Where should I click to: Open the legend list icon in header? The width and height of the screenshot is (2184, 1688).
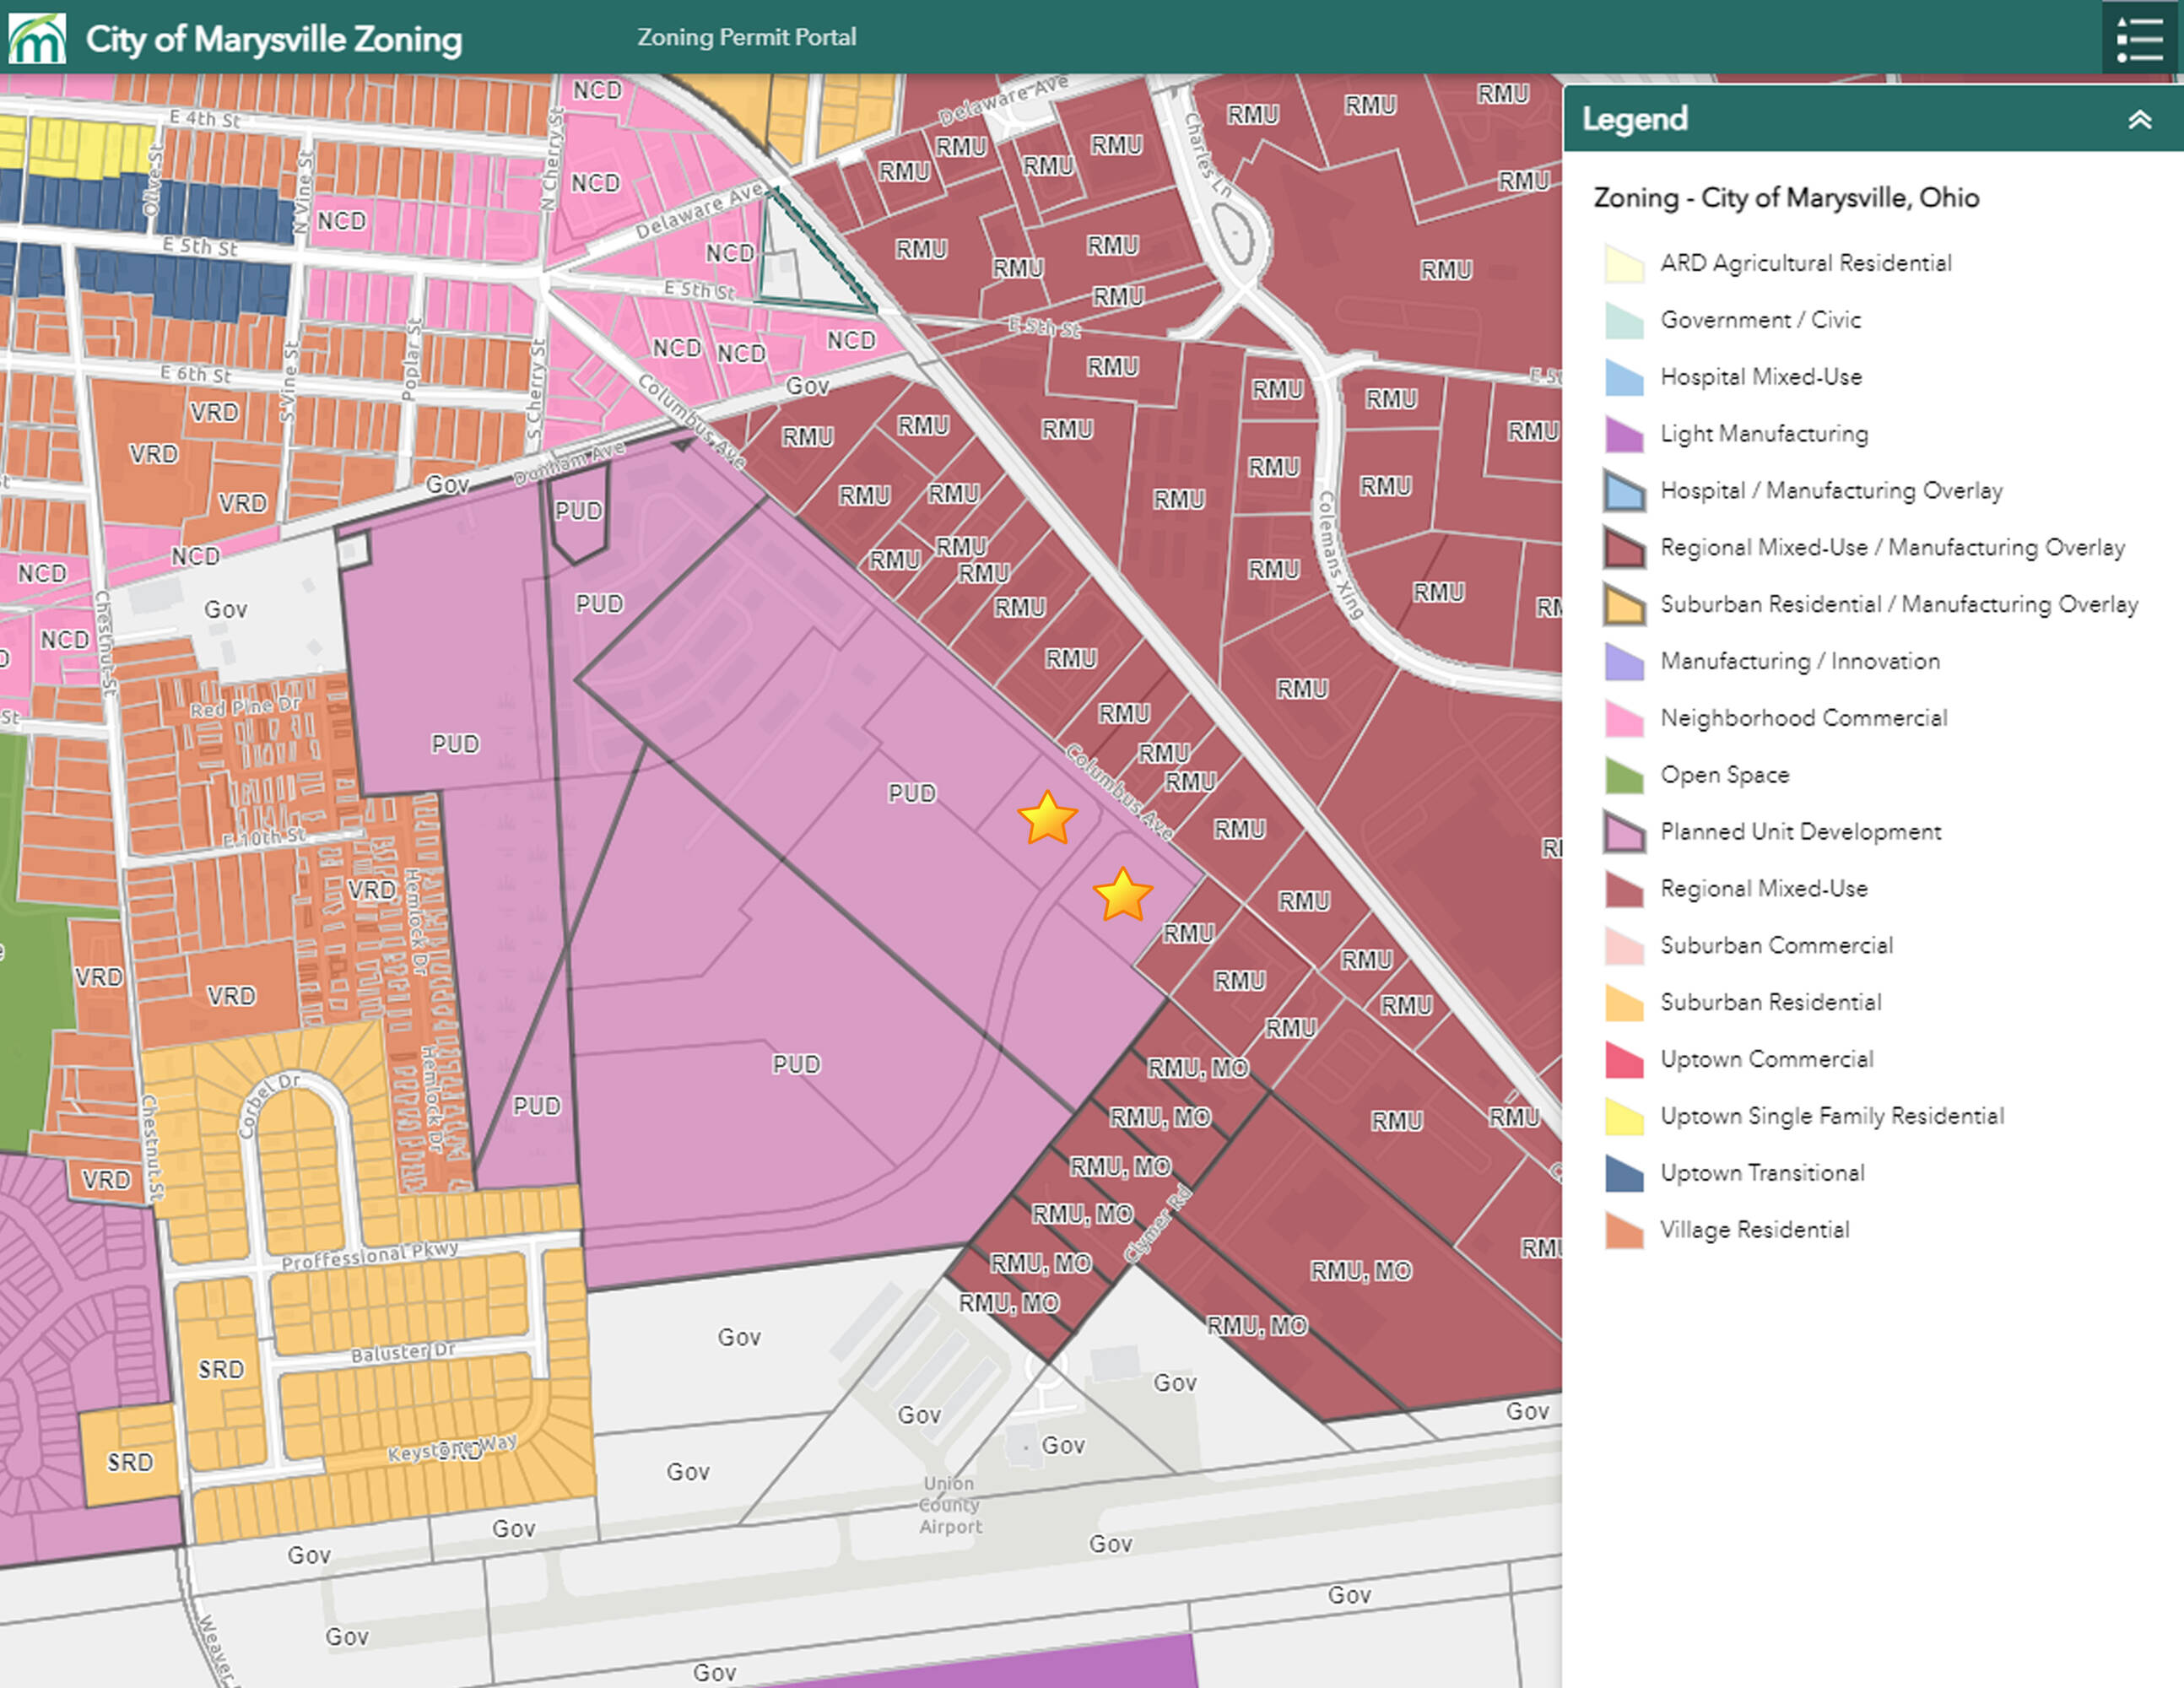(2139, 38)
